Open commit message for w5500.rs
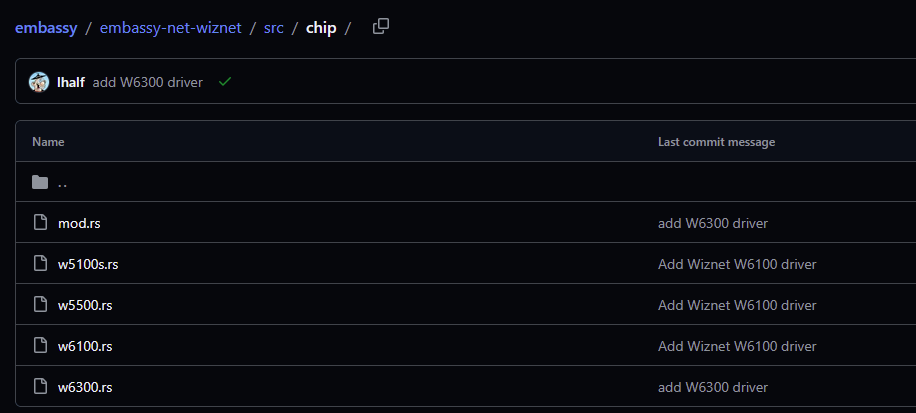 (737, 305)
